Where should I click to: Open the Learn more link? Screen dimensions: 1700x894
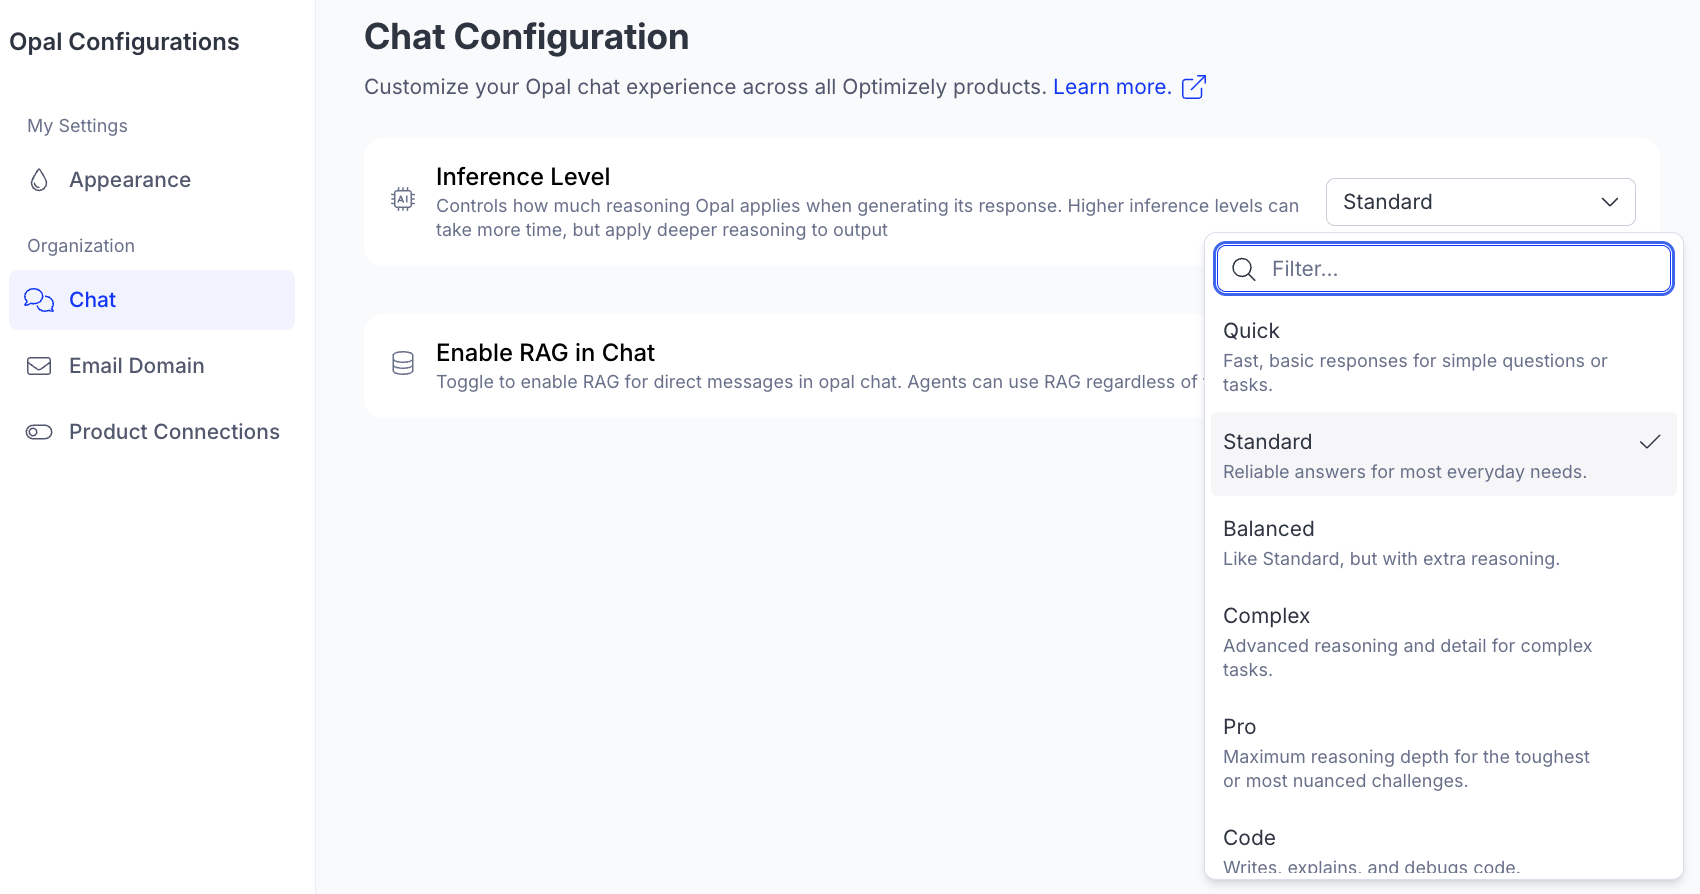(1111, 87)
